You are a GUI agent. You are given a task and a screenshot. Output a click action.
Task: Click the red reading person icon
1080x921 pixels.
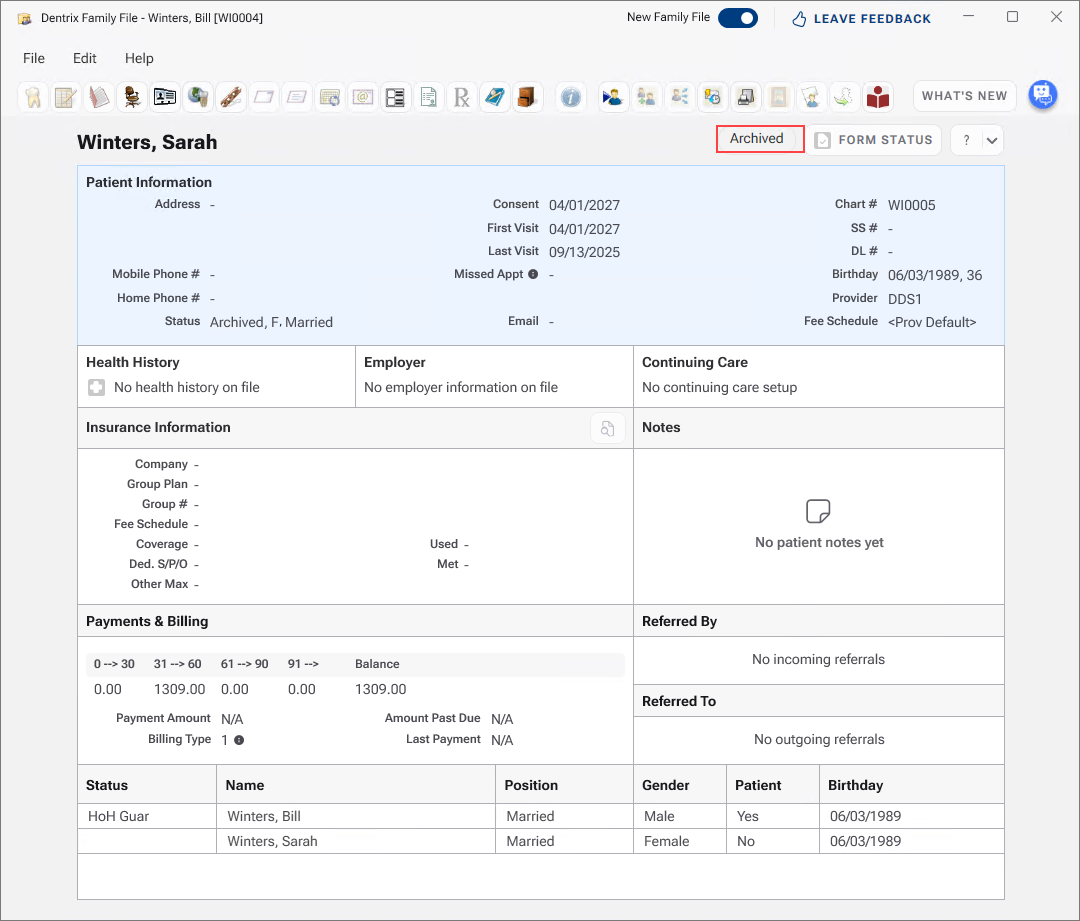pyautogui.click(x=878, y=97)
